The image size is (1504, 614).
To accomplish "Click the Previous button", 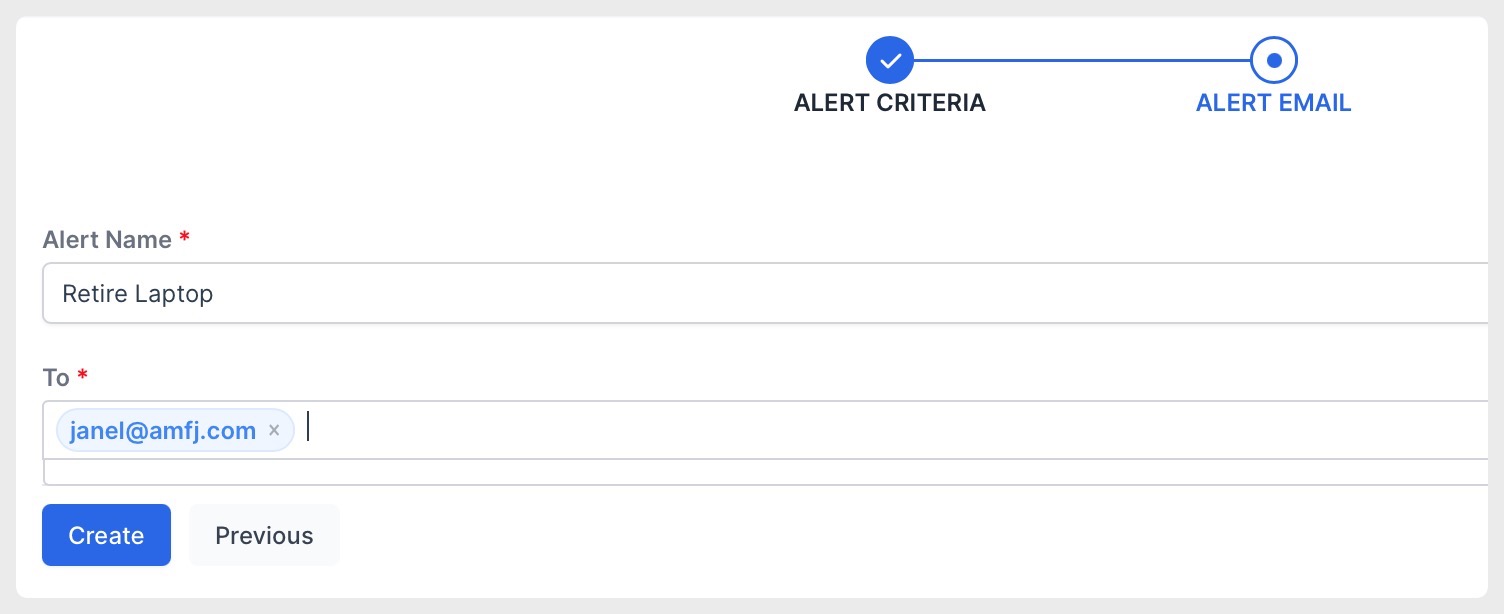I will coord(264,535).
